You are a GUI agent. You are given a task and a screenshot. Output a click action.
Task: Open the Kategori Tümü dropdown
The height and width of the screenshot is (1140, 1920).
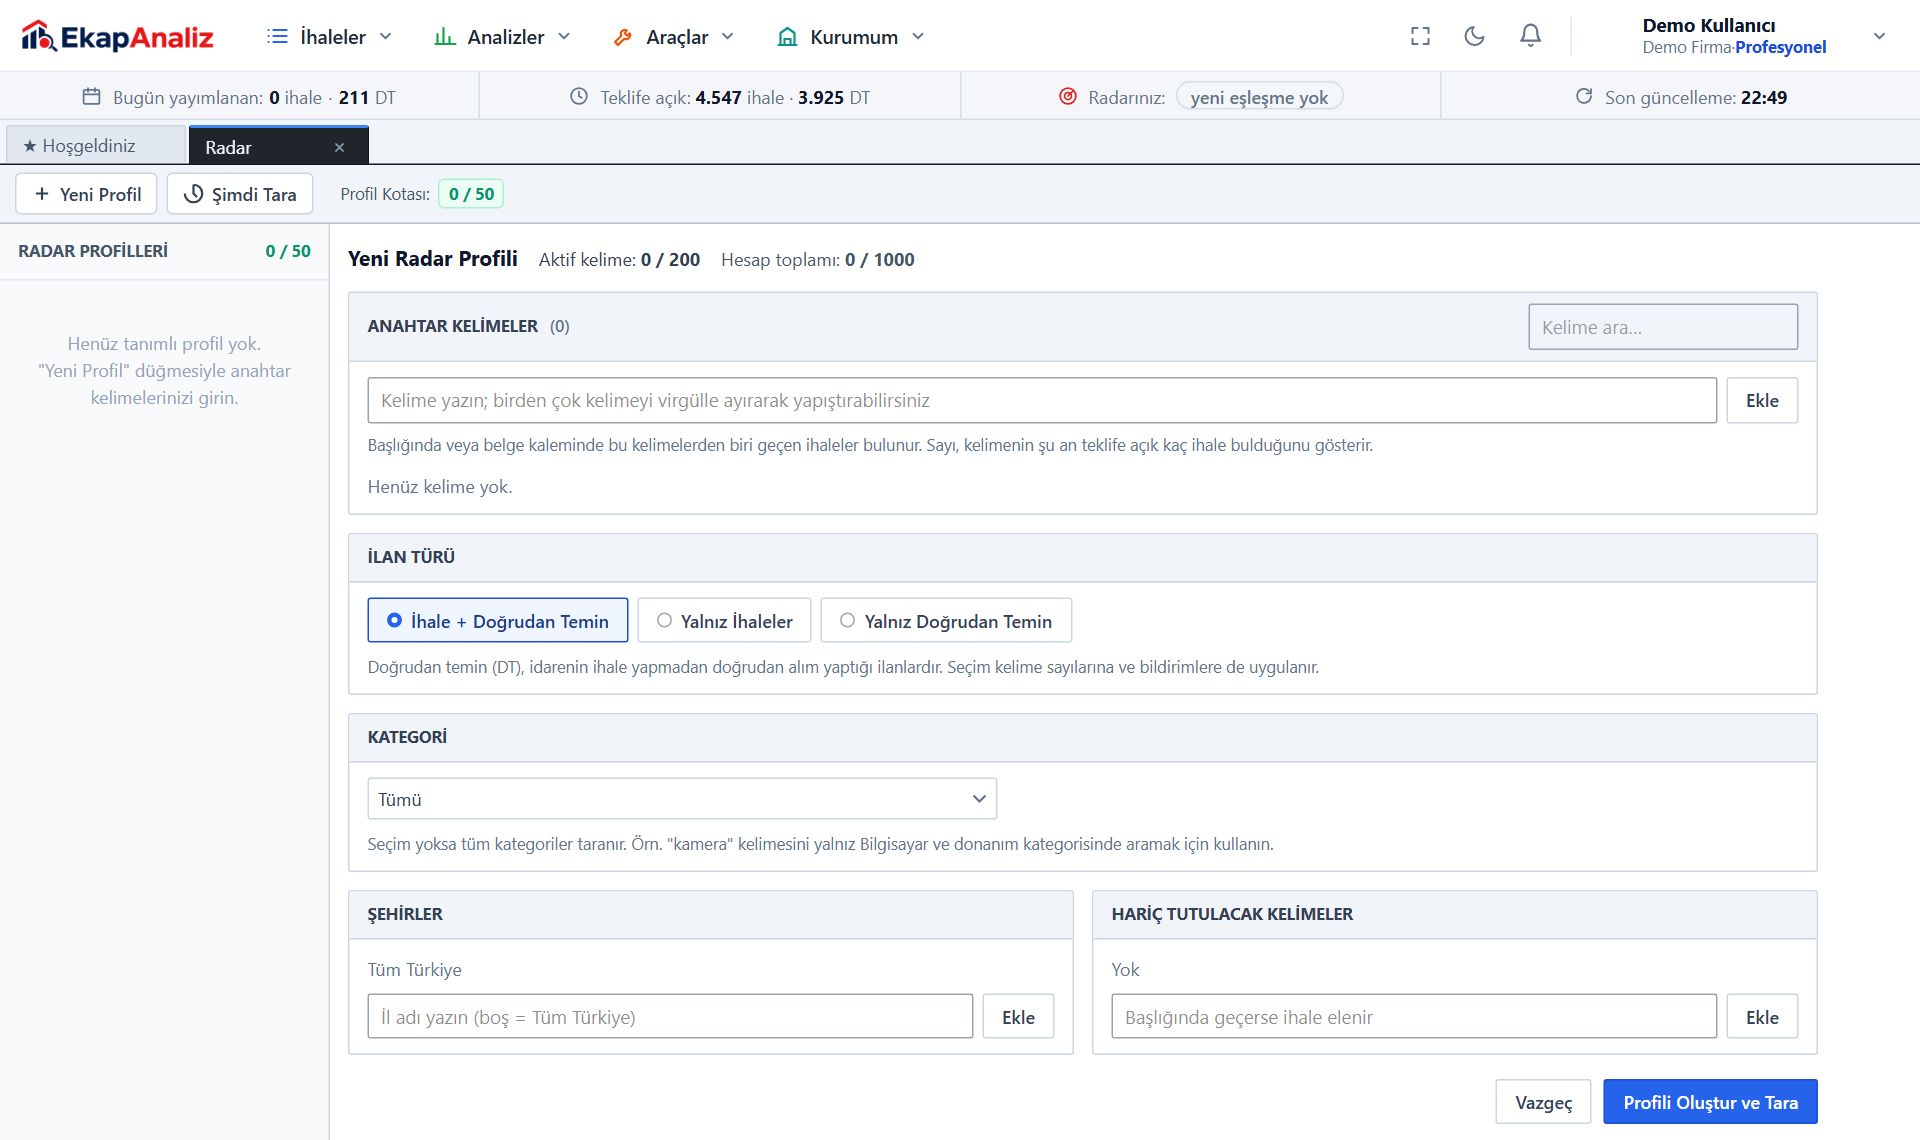[682, 799]
